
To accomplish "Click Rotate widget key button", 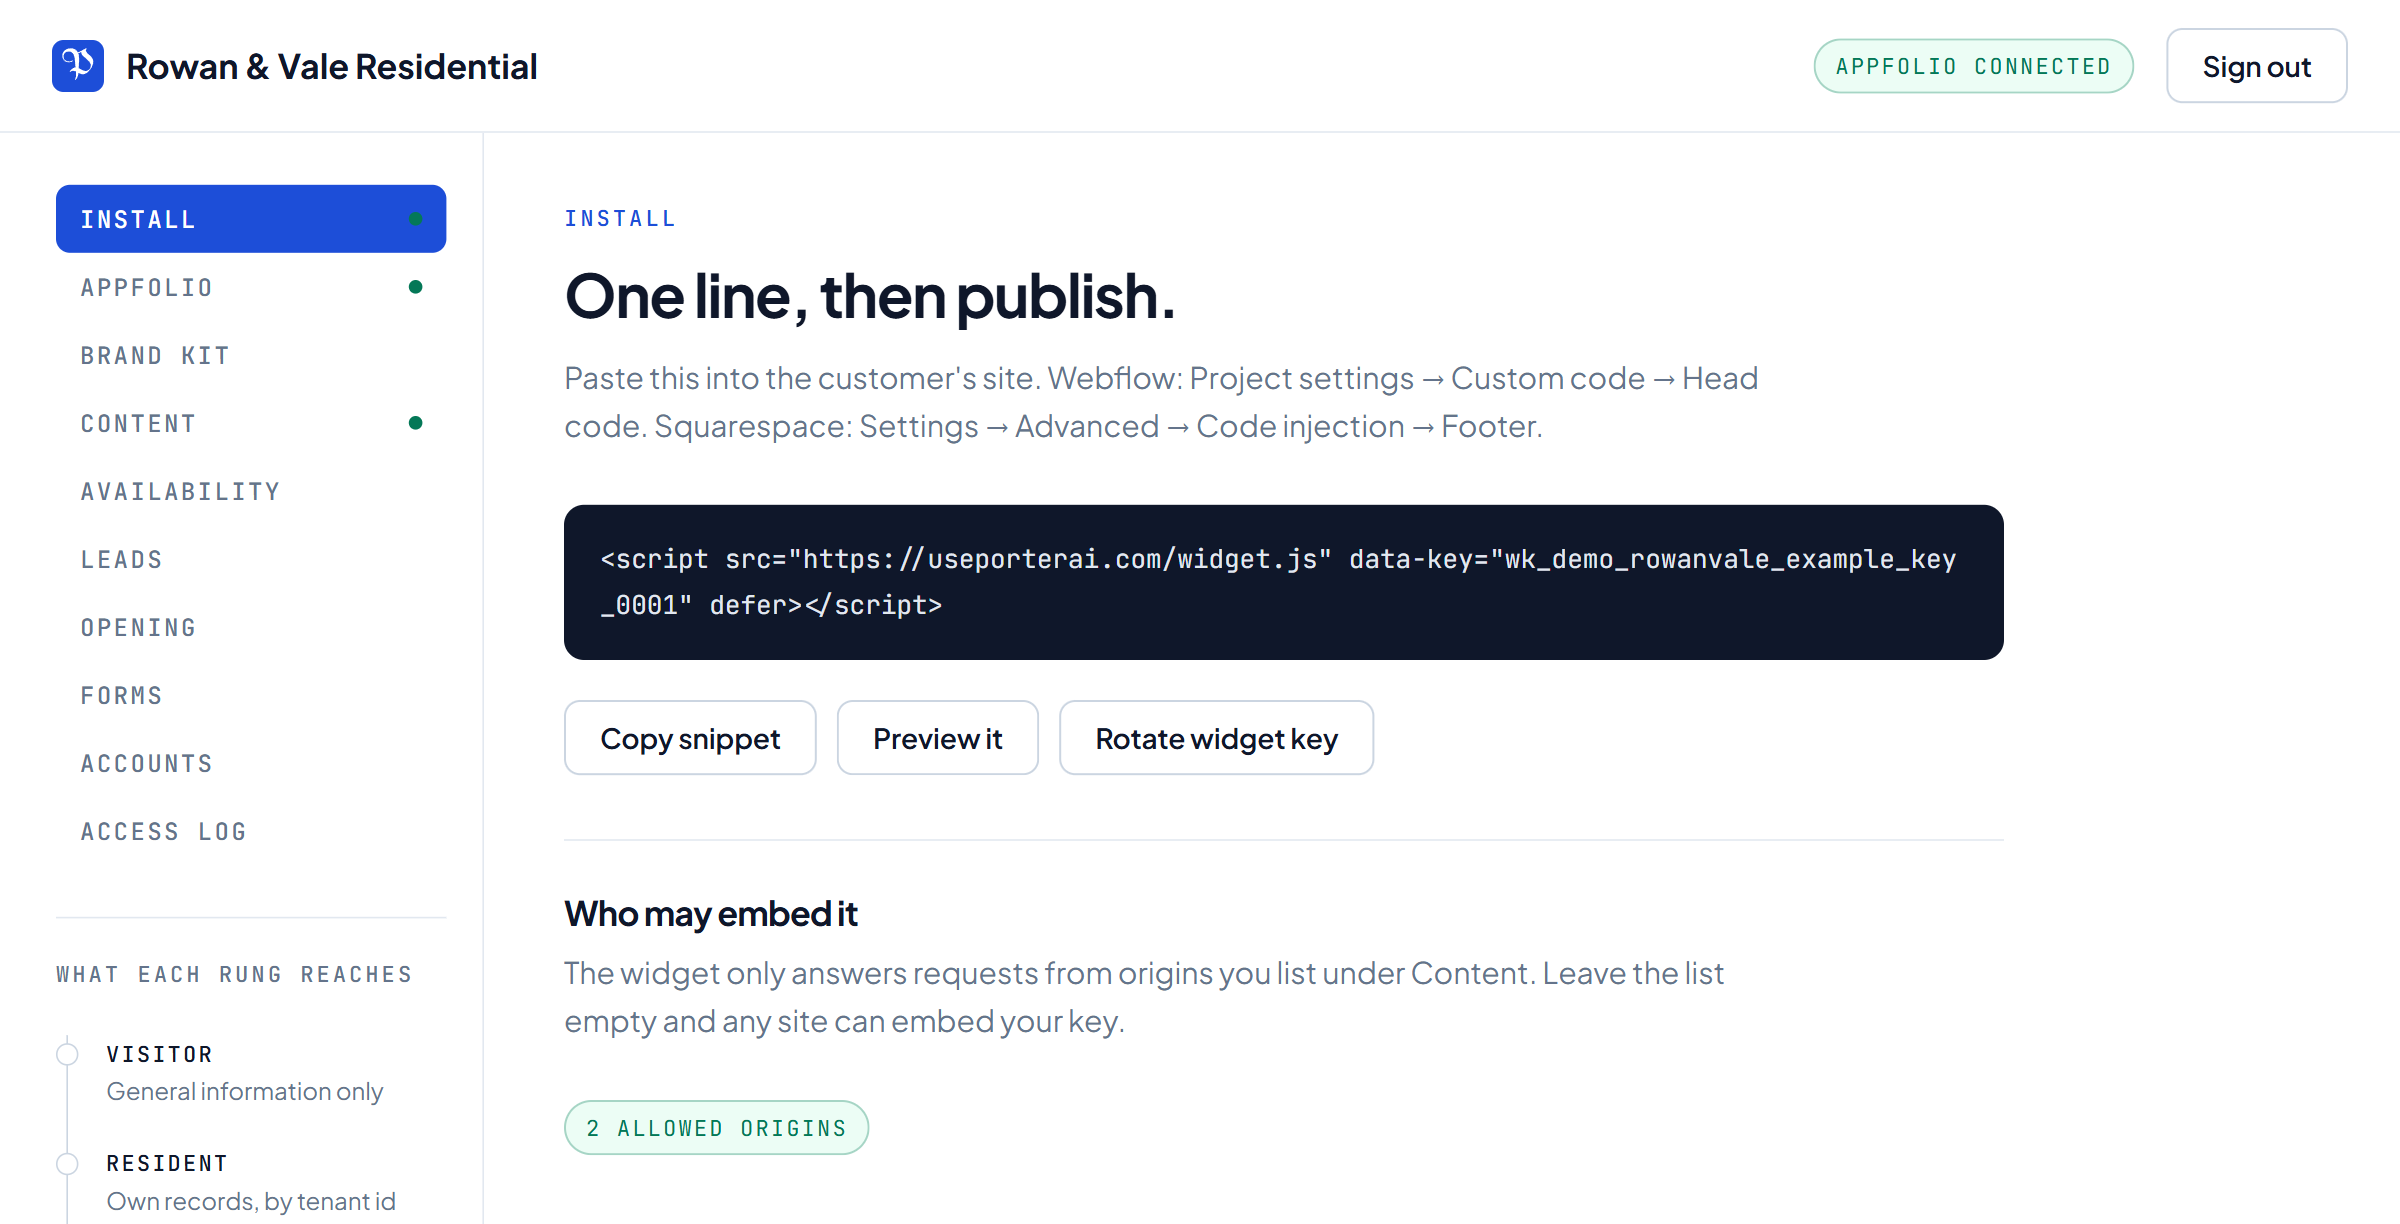I will pyautogui.click(x=1216, y=738).
